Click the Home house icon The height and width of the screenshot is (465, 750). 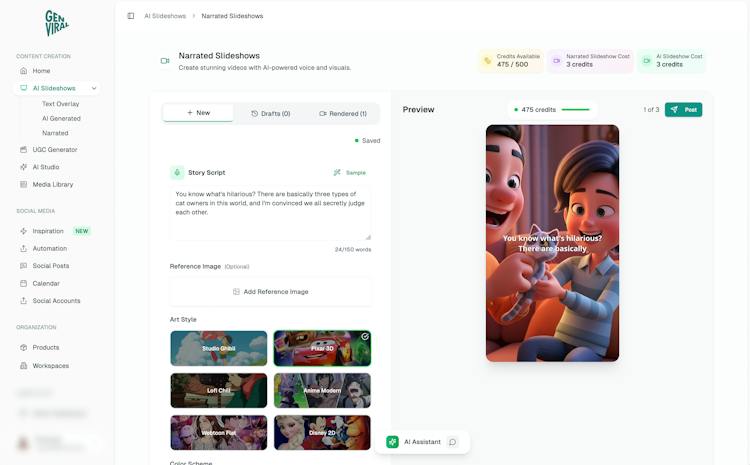pyautogui.click(x=23, y=70)
